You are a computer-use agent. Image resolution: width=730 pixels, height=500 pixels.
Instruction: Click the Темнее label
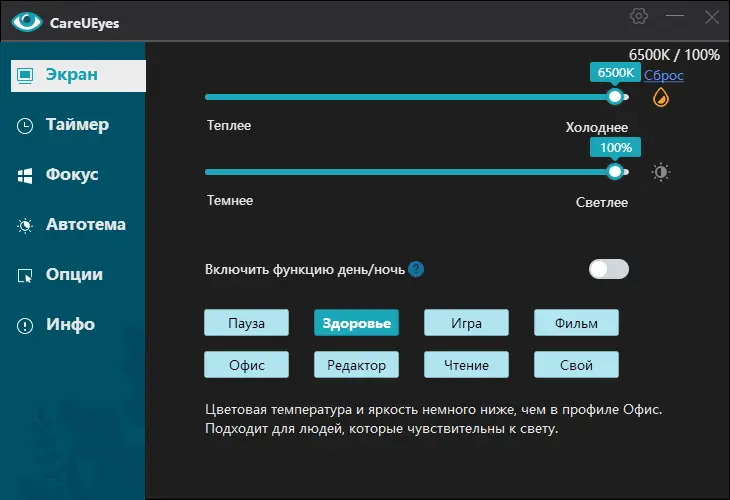[230, 201]
